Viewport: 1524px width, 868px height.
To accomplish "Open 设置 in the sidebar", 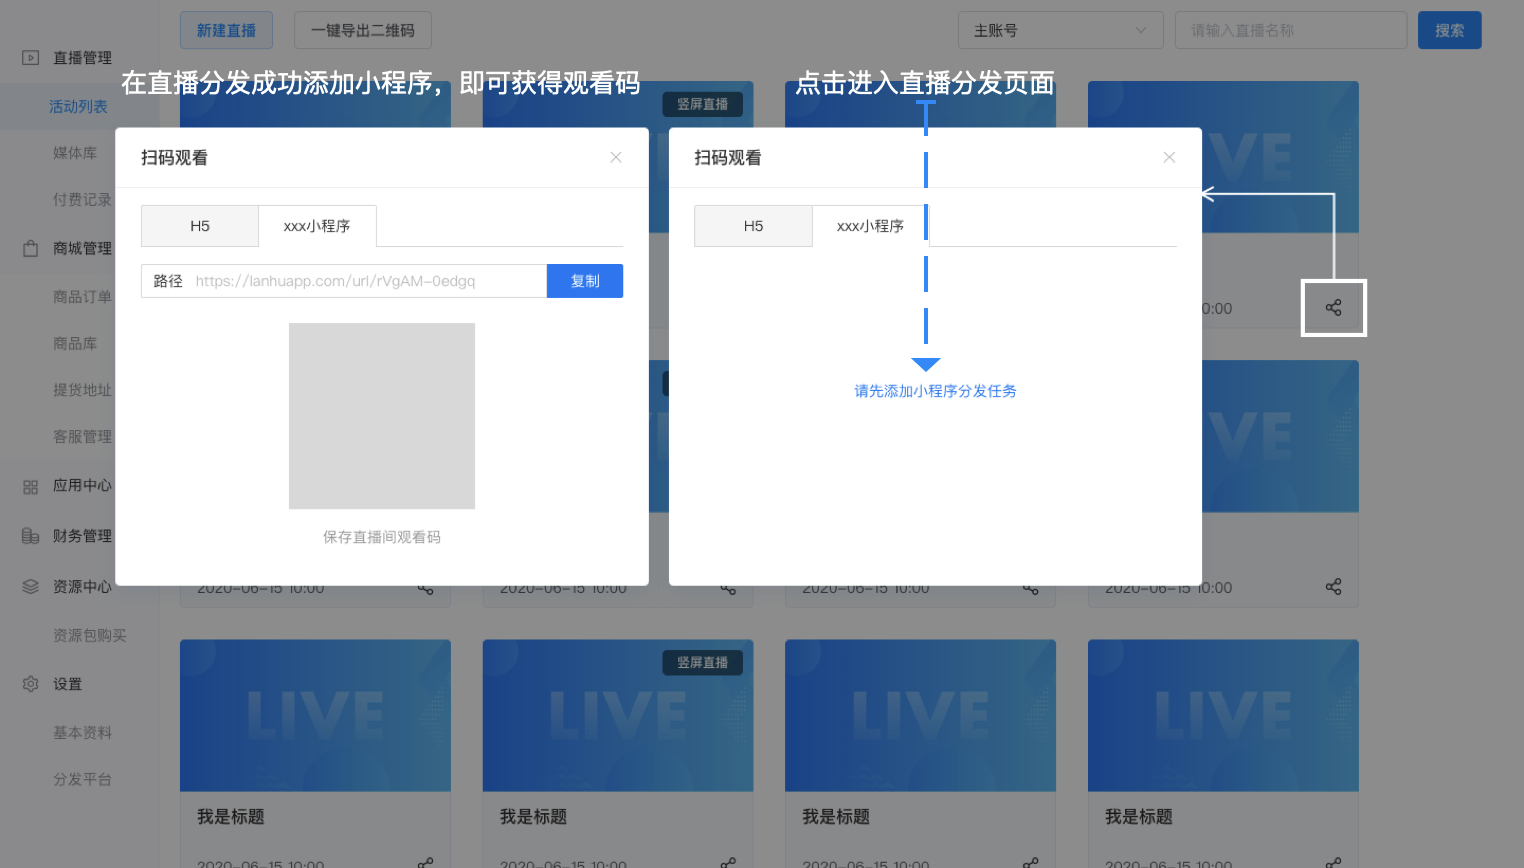I will pyautogui.click(x=67, y=684).
